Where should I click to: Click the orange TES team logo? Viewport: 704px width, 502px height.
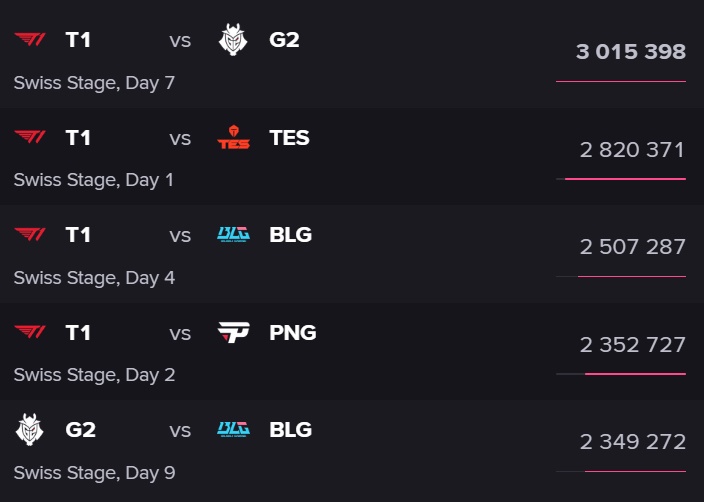click(234, 138)
